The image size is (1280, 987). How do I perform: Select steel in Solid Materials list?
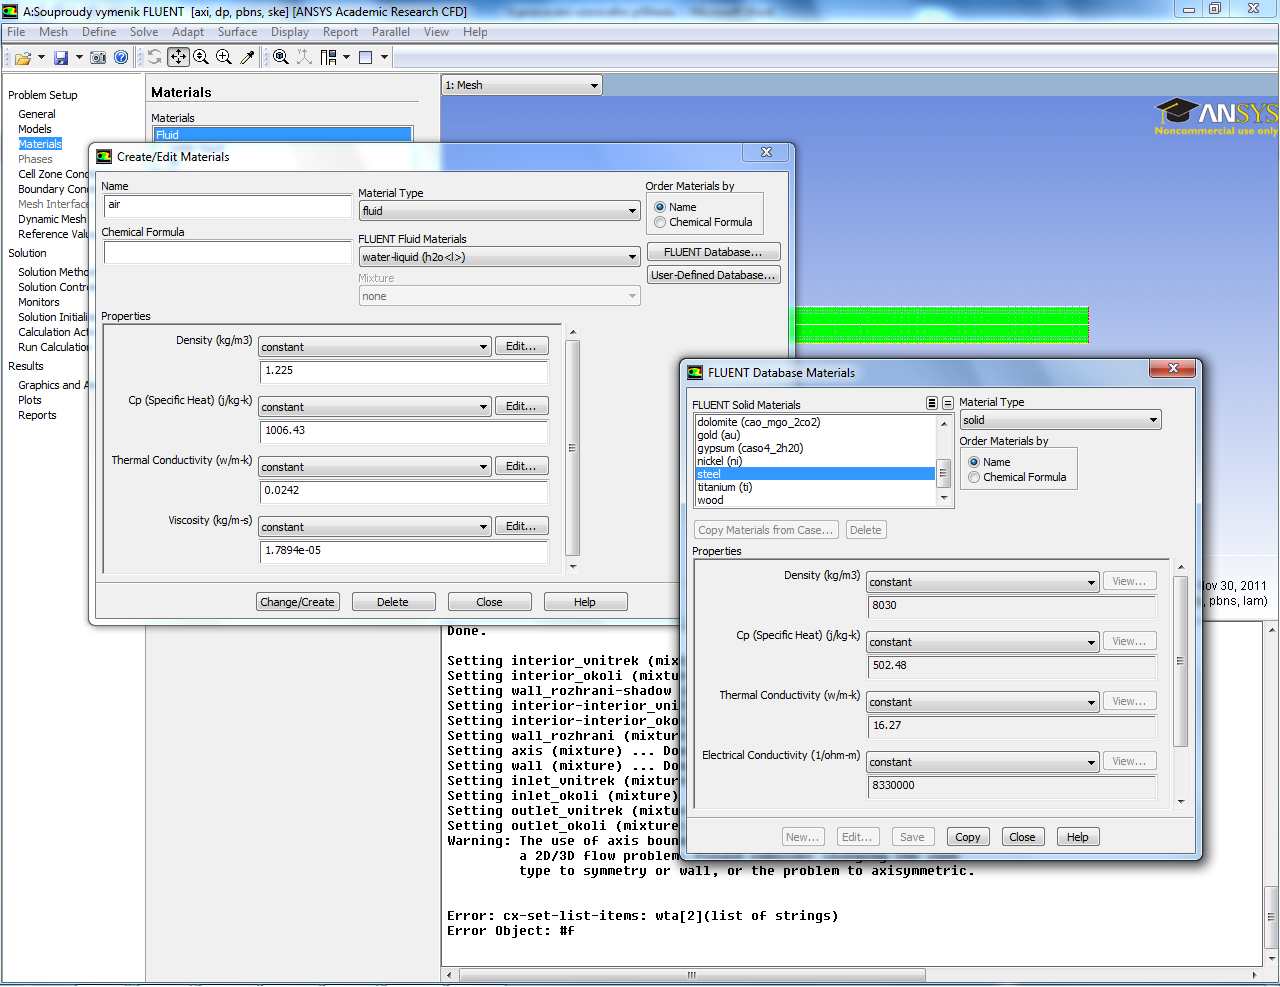[x=815, y=474]
